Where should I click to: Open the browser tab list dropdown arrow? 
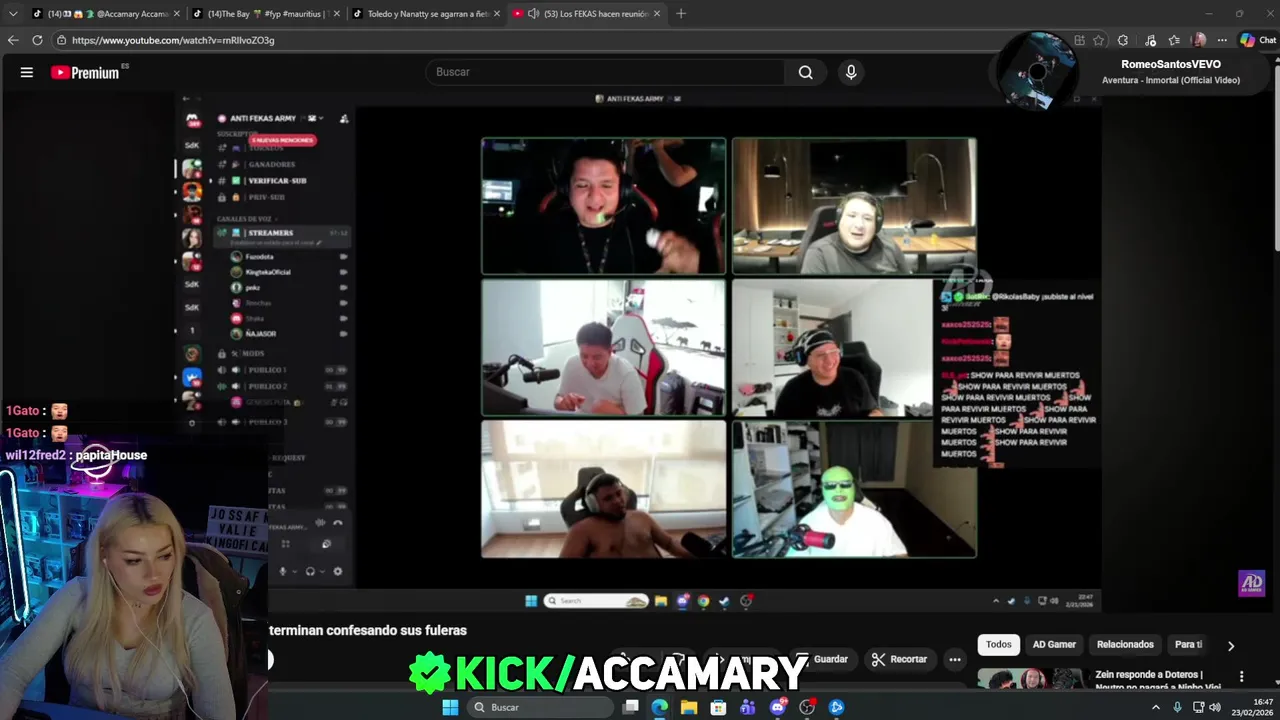pos(11,14)
